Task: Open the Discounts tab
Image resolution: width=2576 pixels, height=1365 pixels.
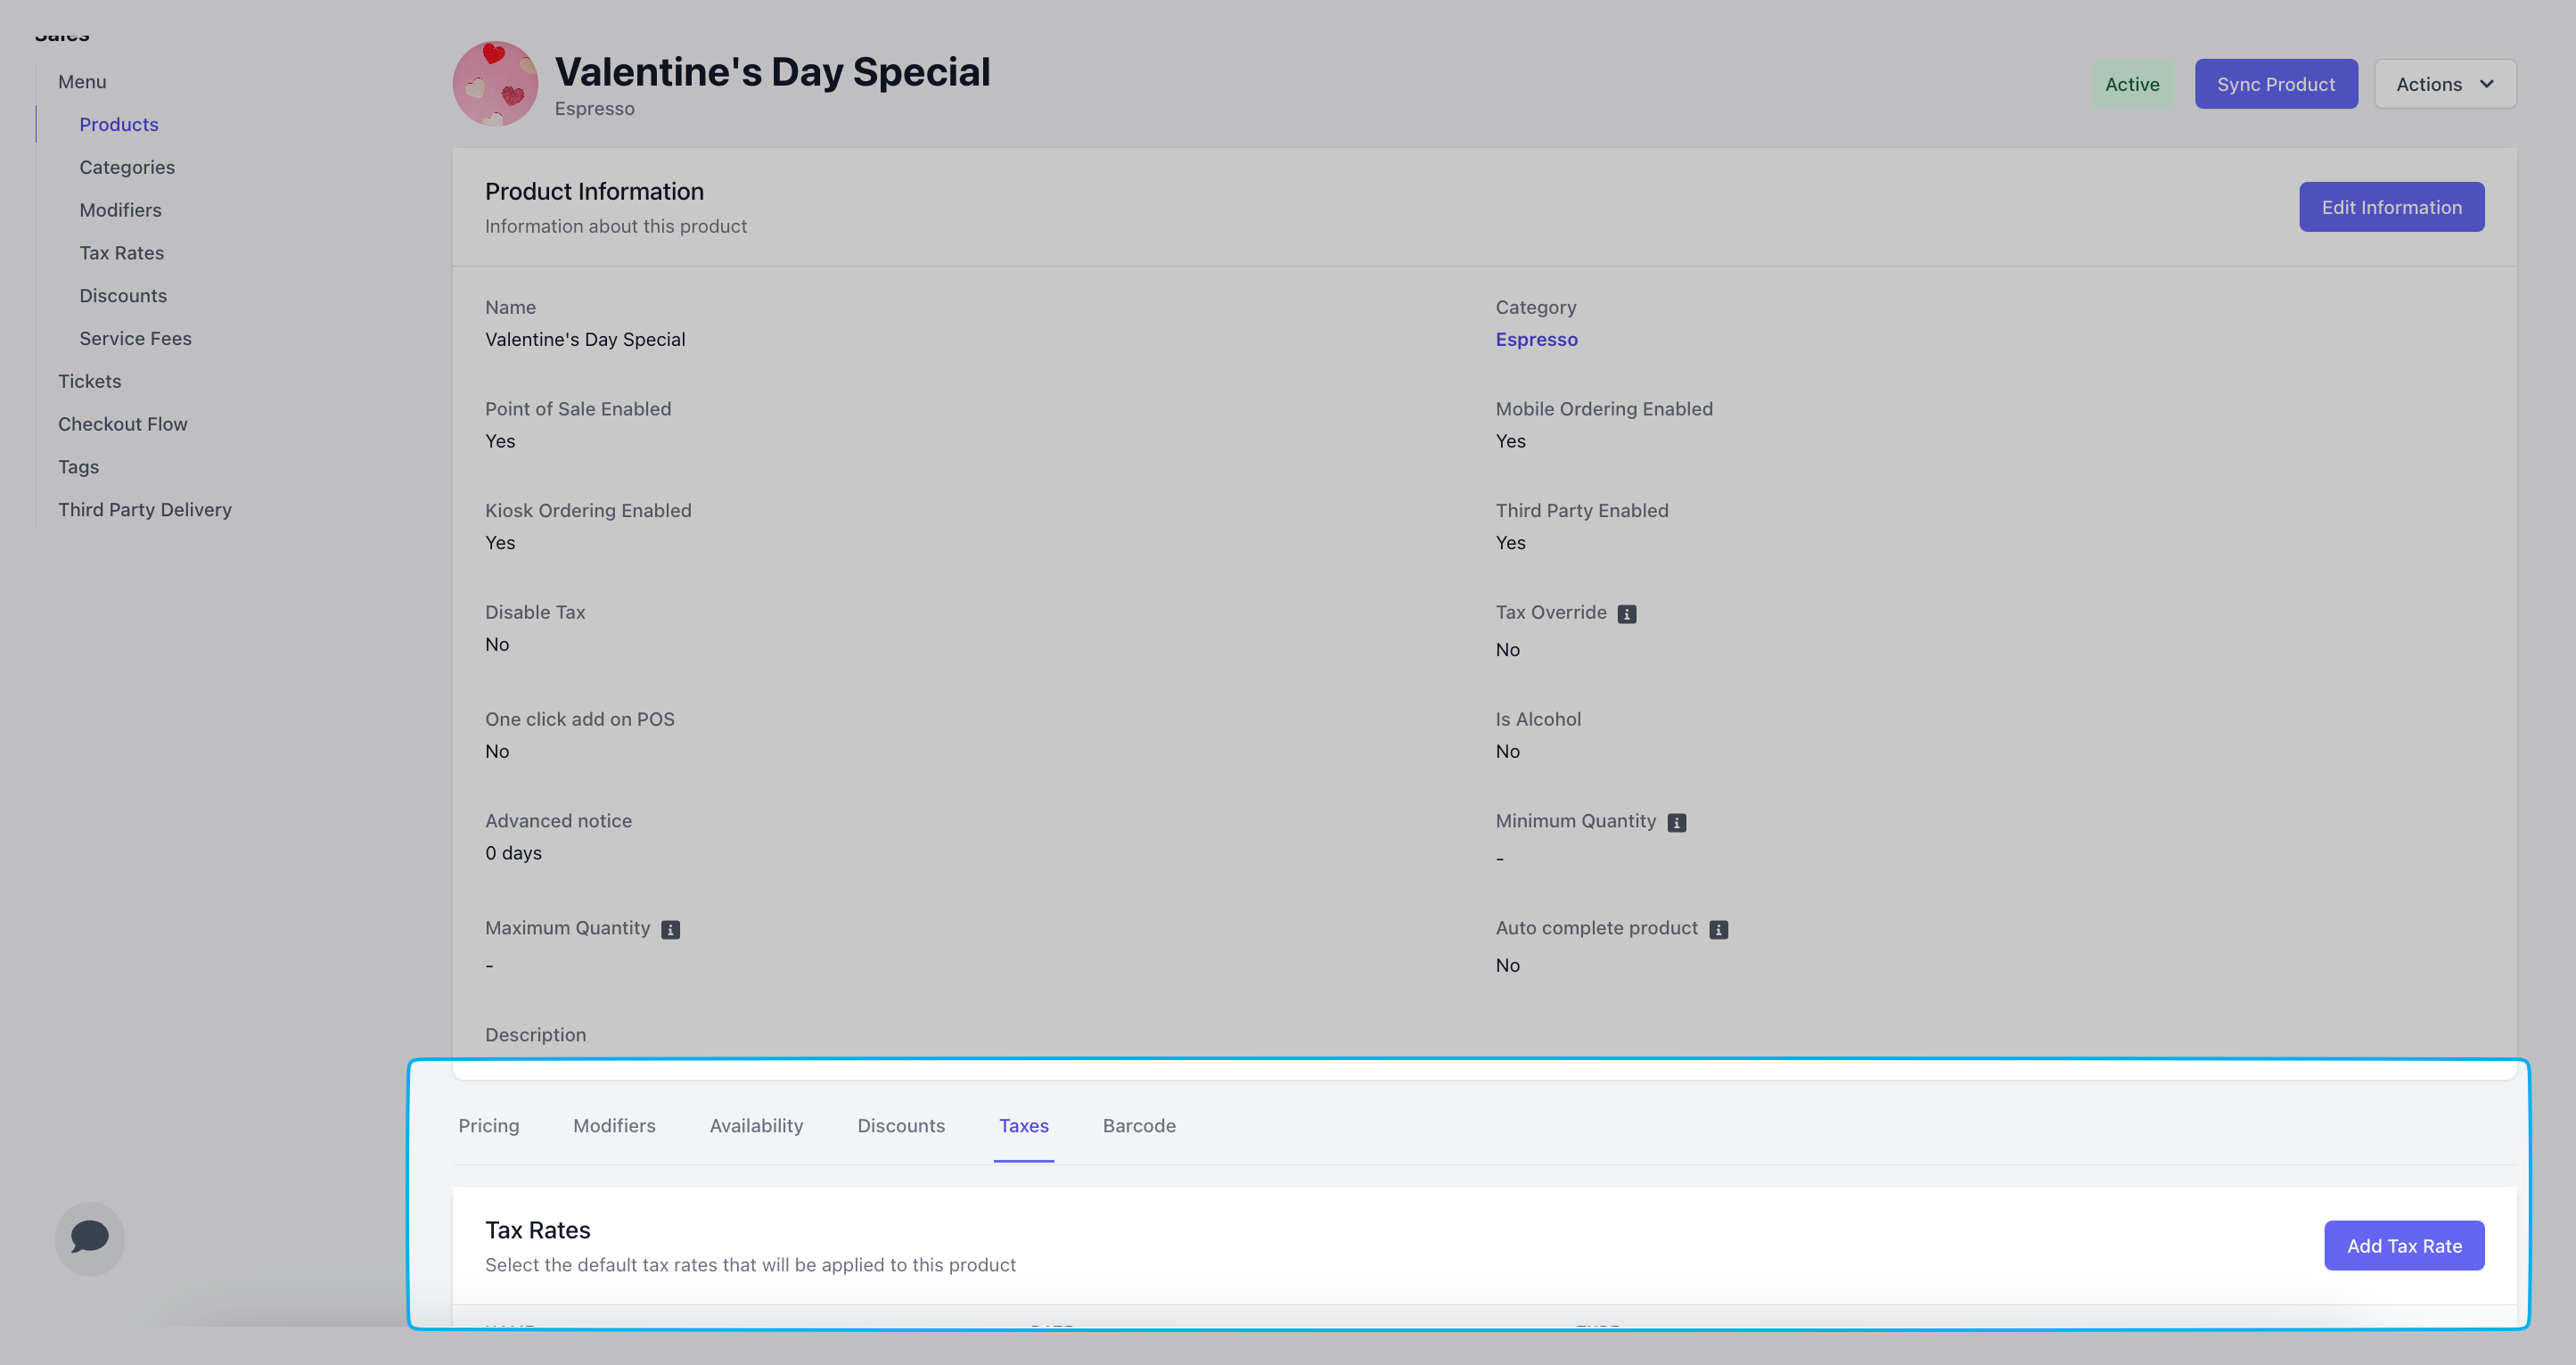Action: pos(900,1125)
